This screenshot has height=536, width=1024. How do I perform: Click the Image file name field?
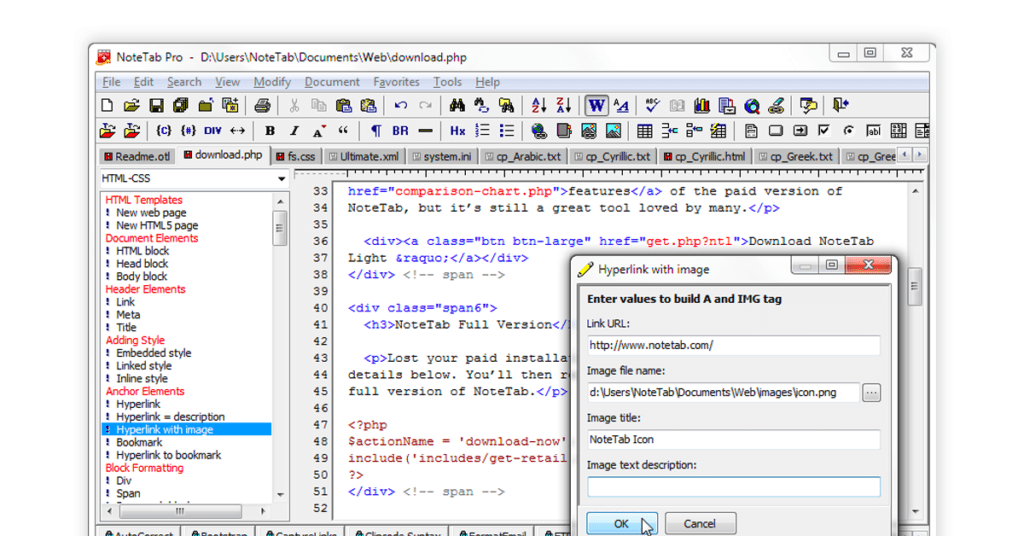723,392
